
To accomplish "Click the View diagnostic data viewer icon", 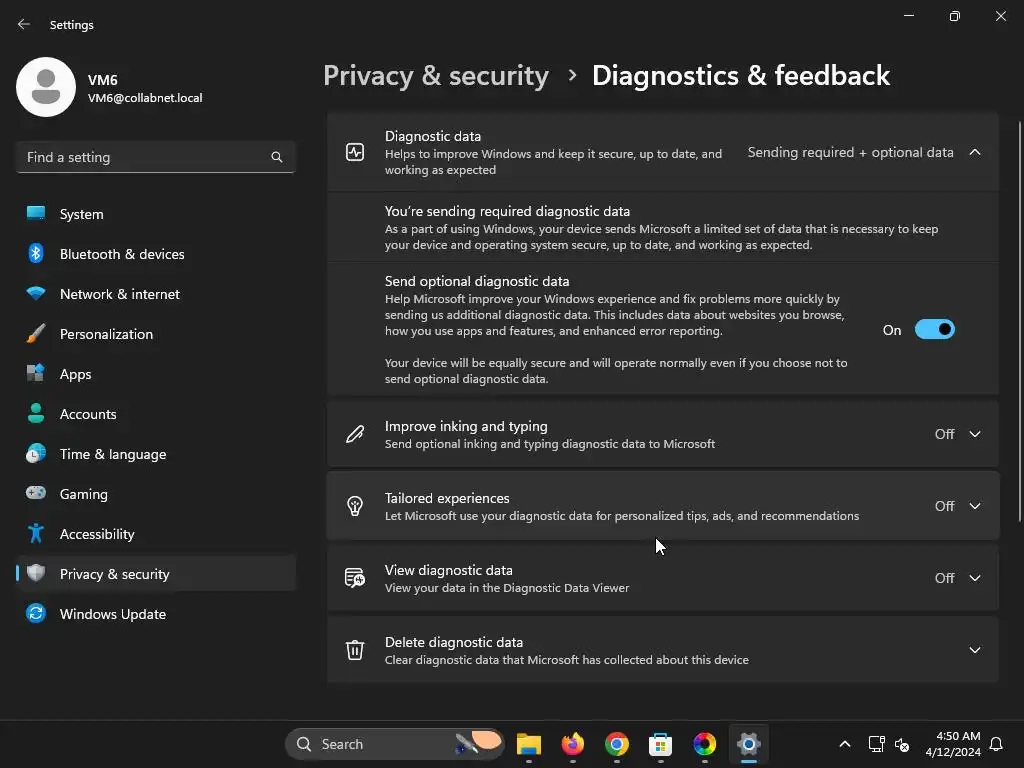I will point(355,578).
